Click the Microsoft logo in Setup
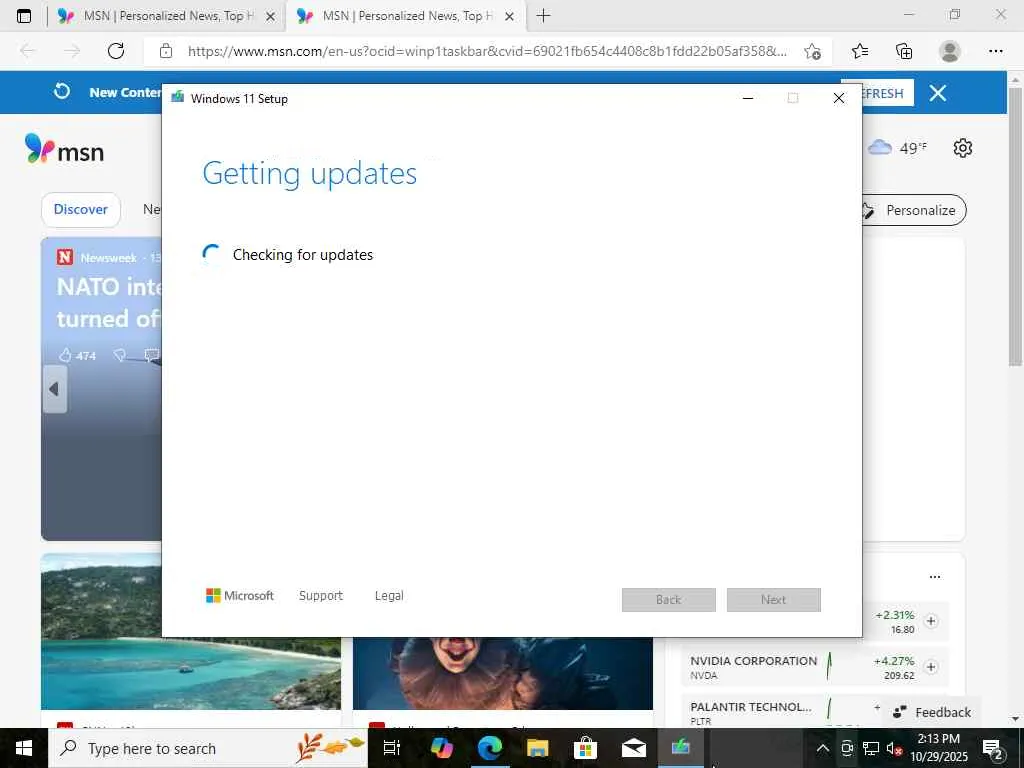The height and width of the screenshot is (768, 1024). point(240,596)
